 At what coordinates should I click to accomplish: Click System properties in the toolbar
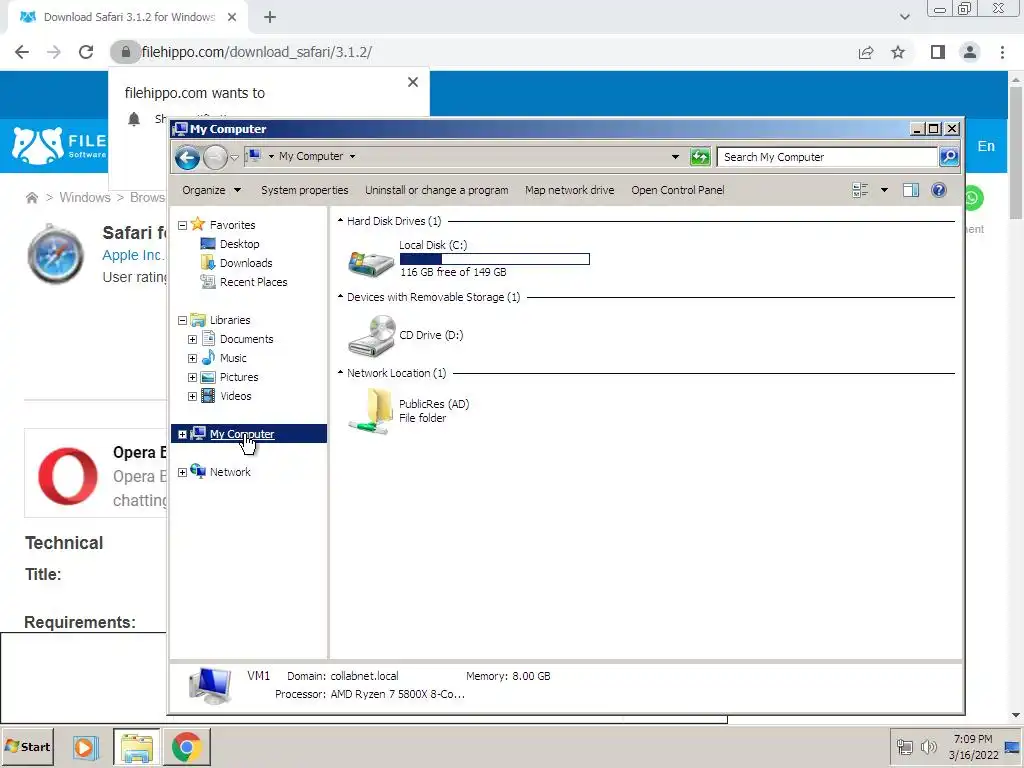pos(304,190)
